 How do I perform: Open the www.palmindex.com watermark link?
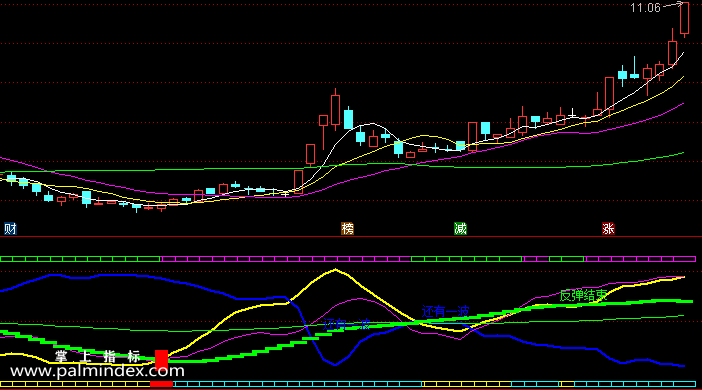(97, 371)
